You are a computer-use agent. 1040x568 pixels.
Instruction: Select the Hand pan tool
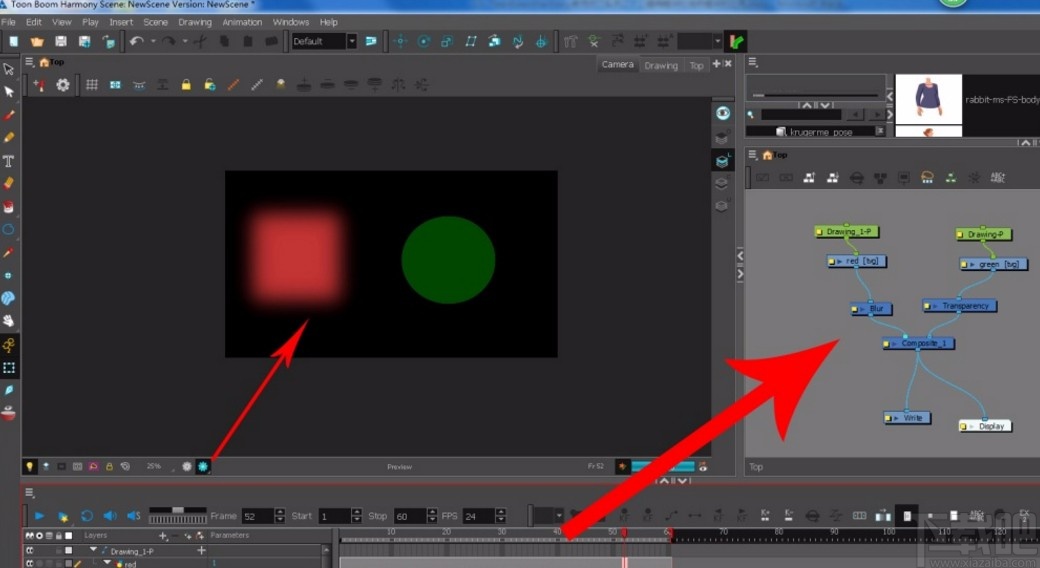pyautogui.click(x=9, y=320)
